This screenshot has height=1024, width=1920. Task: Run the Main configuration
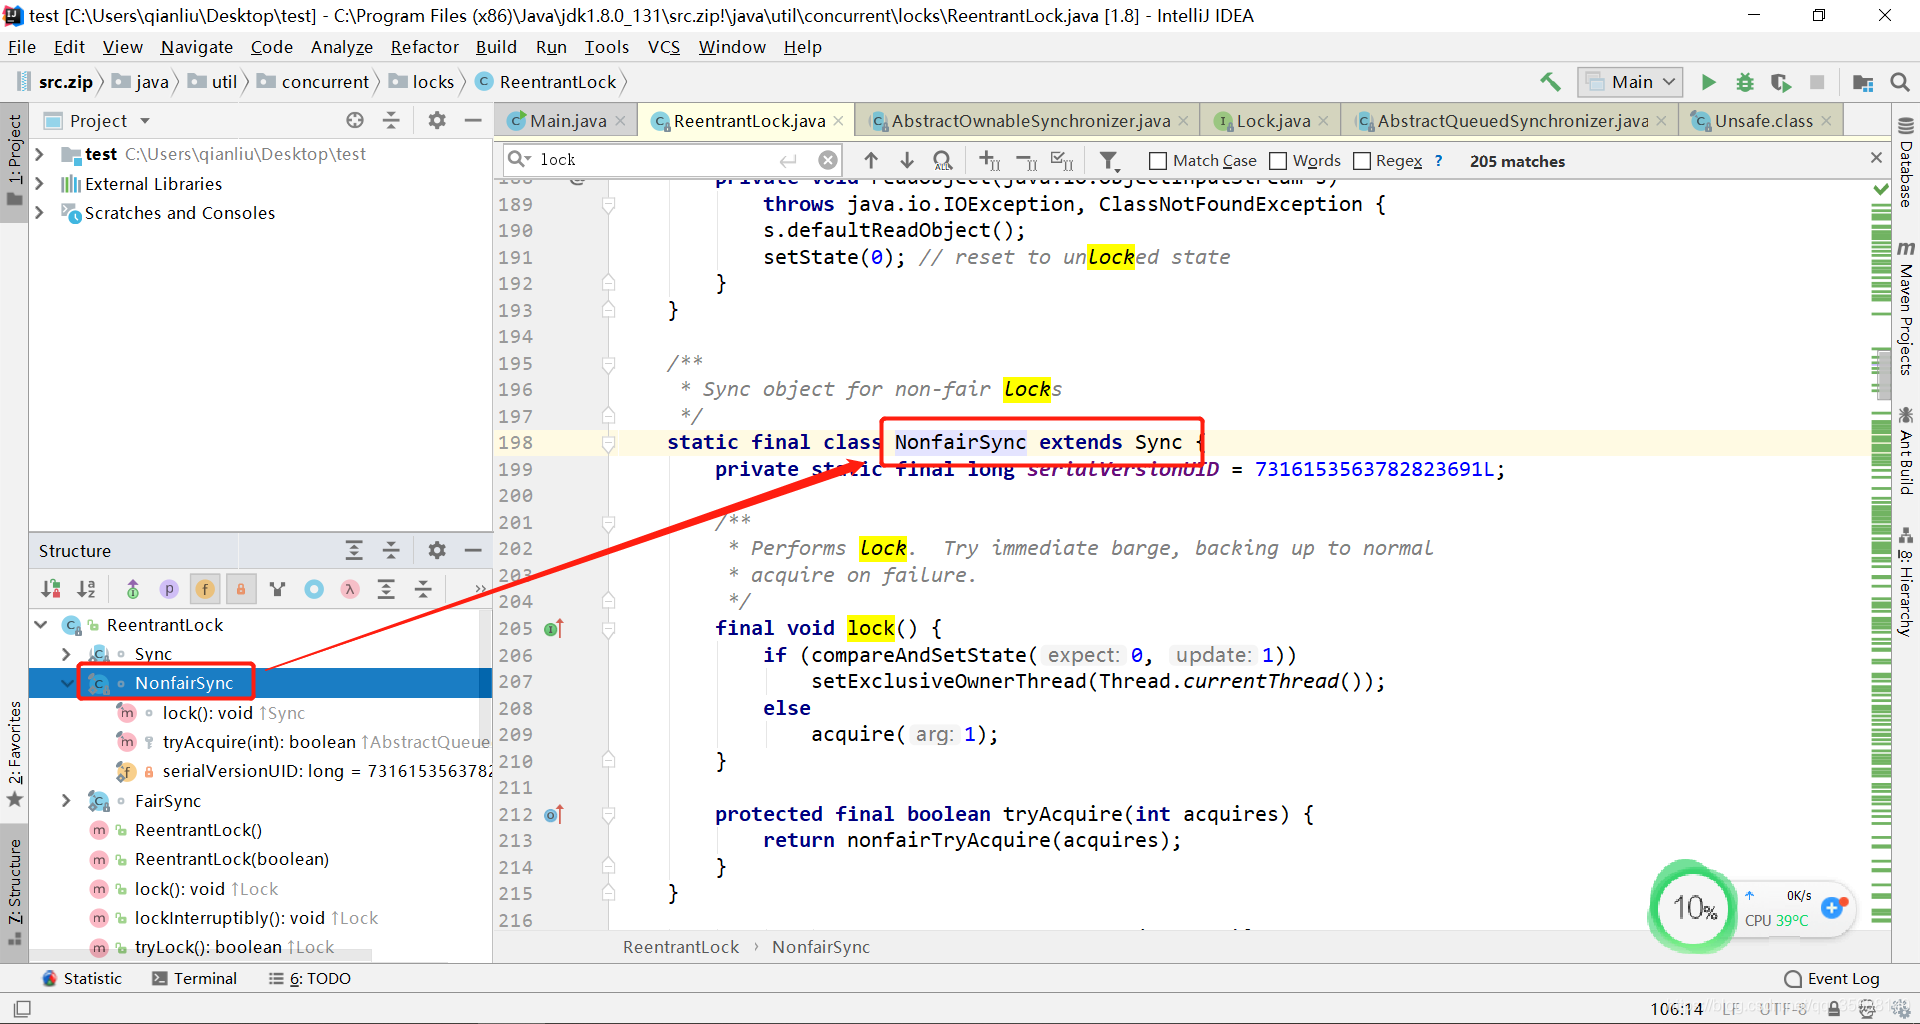pos(1709,82)
